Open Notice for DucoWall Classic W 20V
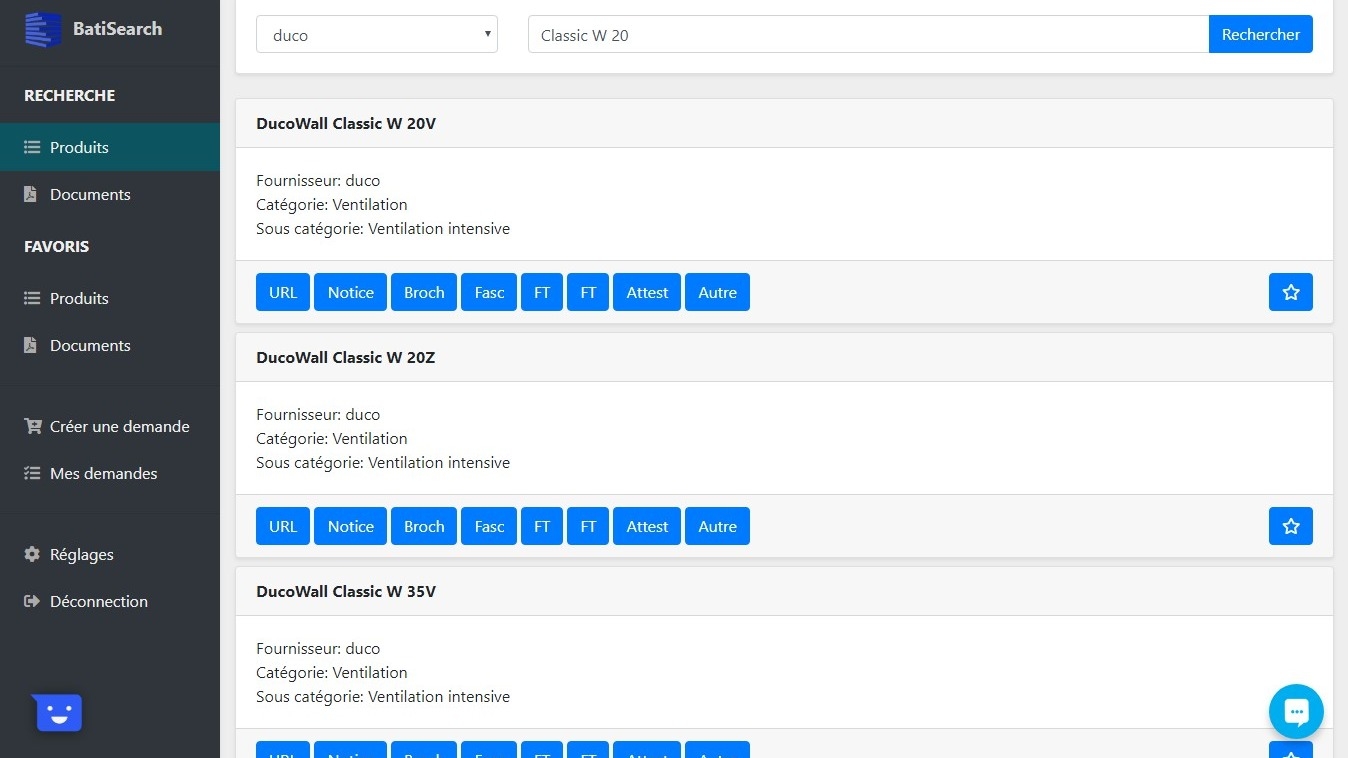1348x758 pixels. pos(350,292)
